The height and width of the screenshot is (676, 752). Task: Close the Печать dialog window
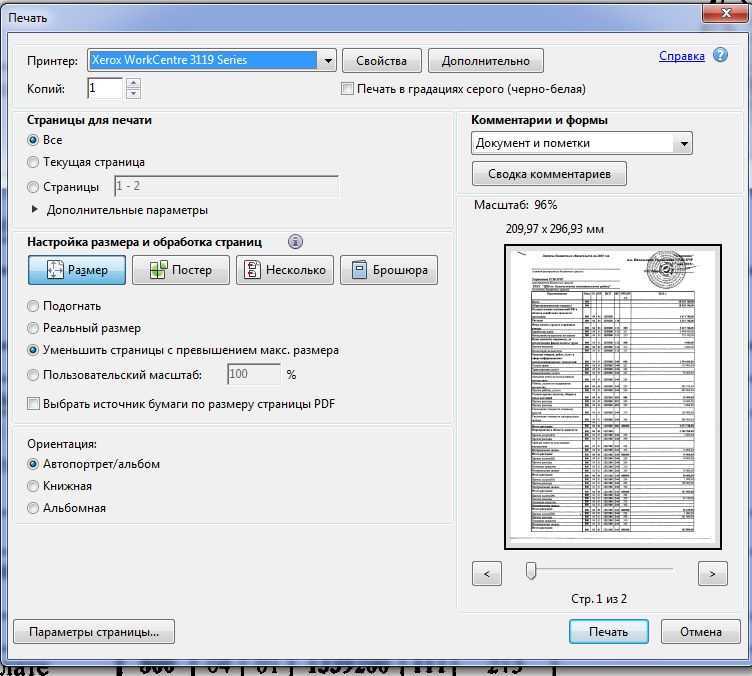pyautogui.click(x=726, y=12)
